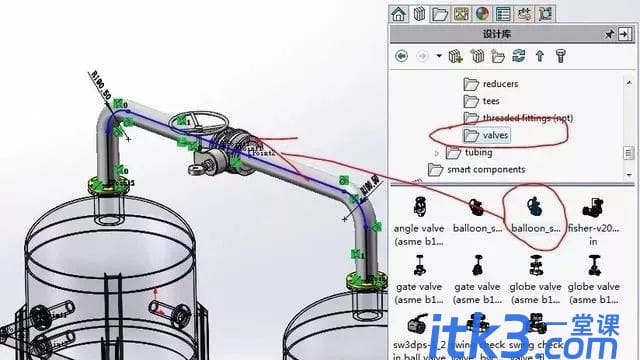Click the folder tree scroll-down arrow
This screenshot has height=360, width=640.
(629, 175)
